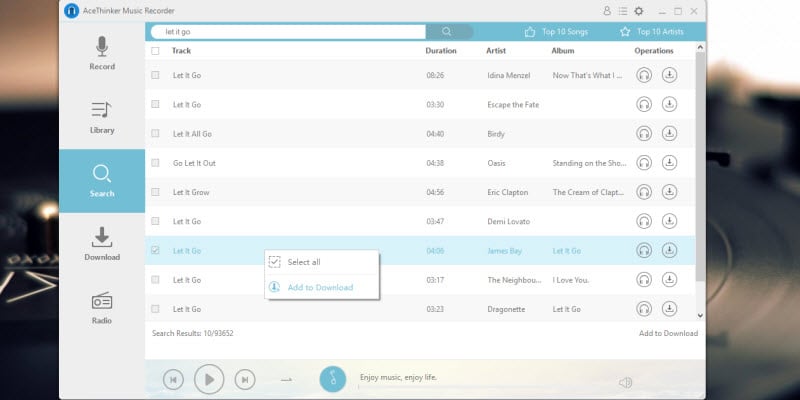Image resolution: width=800 pixels, height=400 pixels.
Task: Uncheck the James Bay track checkbox
Action: tap(155, 251)
